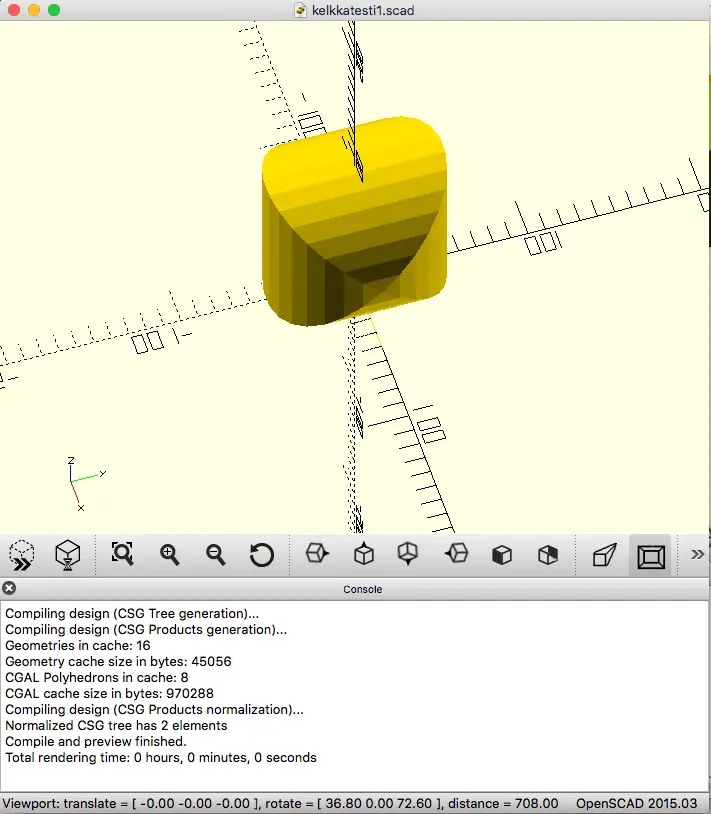Click 'Normalized CSG tree has 2 elements'
Viewport: 711px width, 814px height.
[116, 725]
